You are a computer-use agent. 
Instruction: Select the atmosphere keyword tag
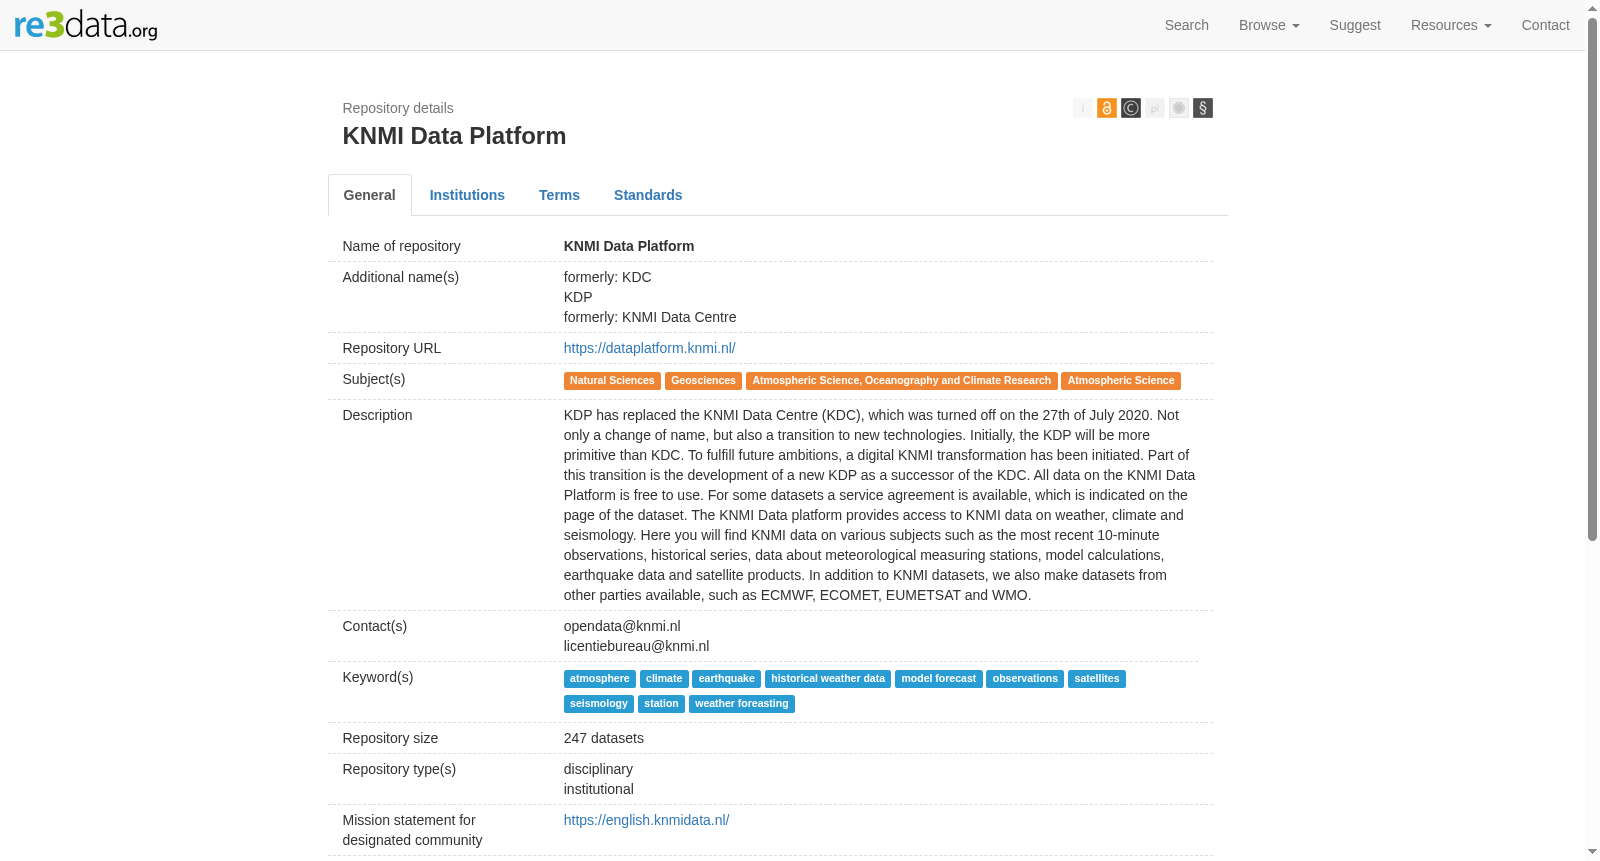point(600,679)
